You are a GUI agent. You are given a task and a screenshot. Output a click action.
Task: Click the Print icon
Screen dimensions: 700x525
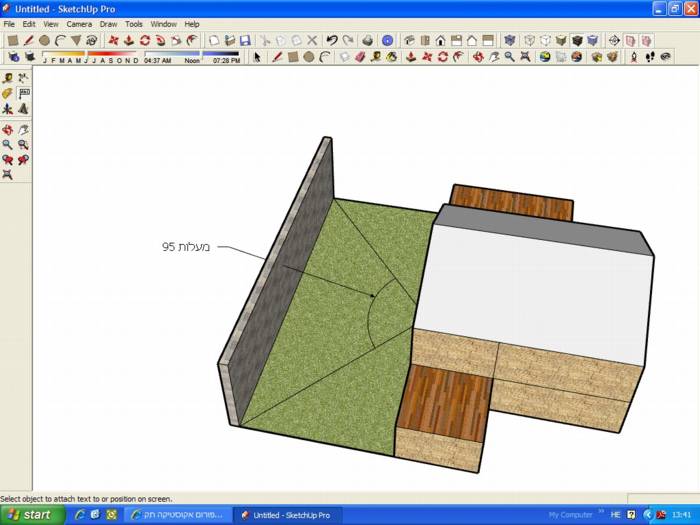[x=367, y=41]
